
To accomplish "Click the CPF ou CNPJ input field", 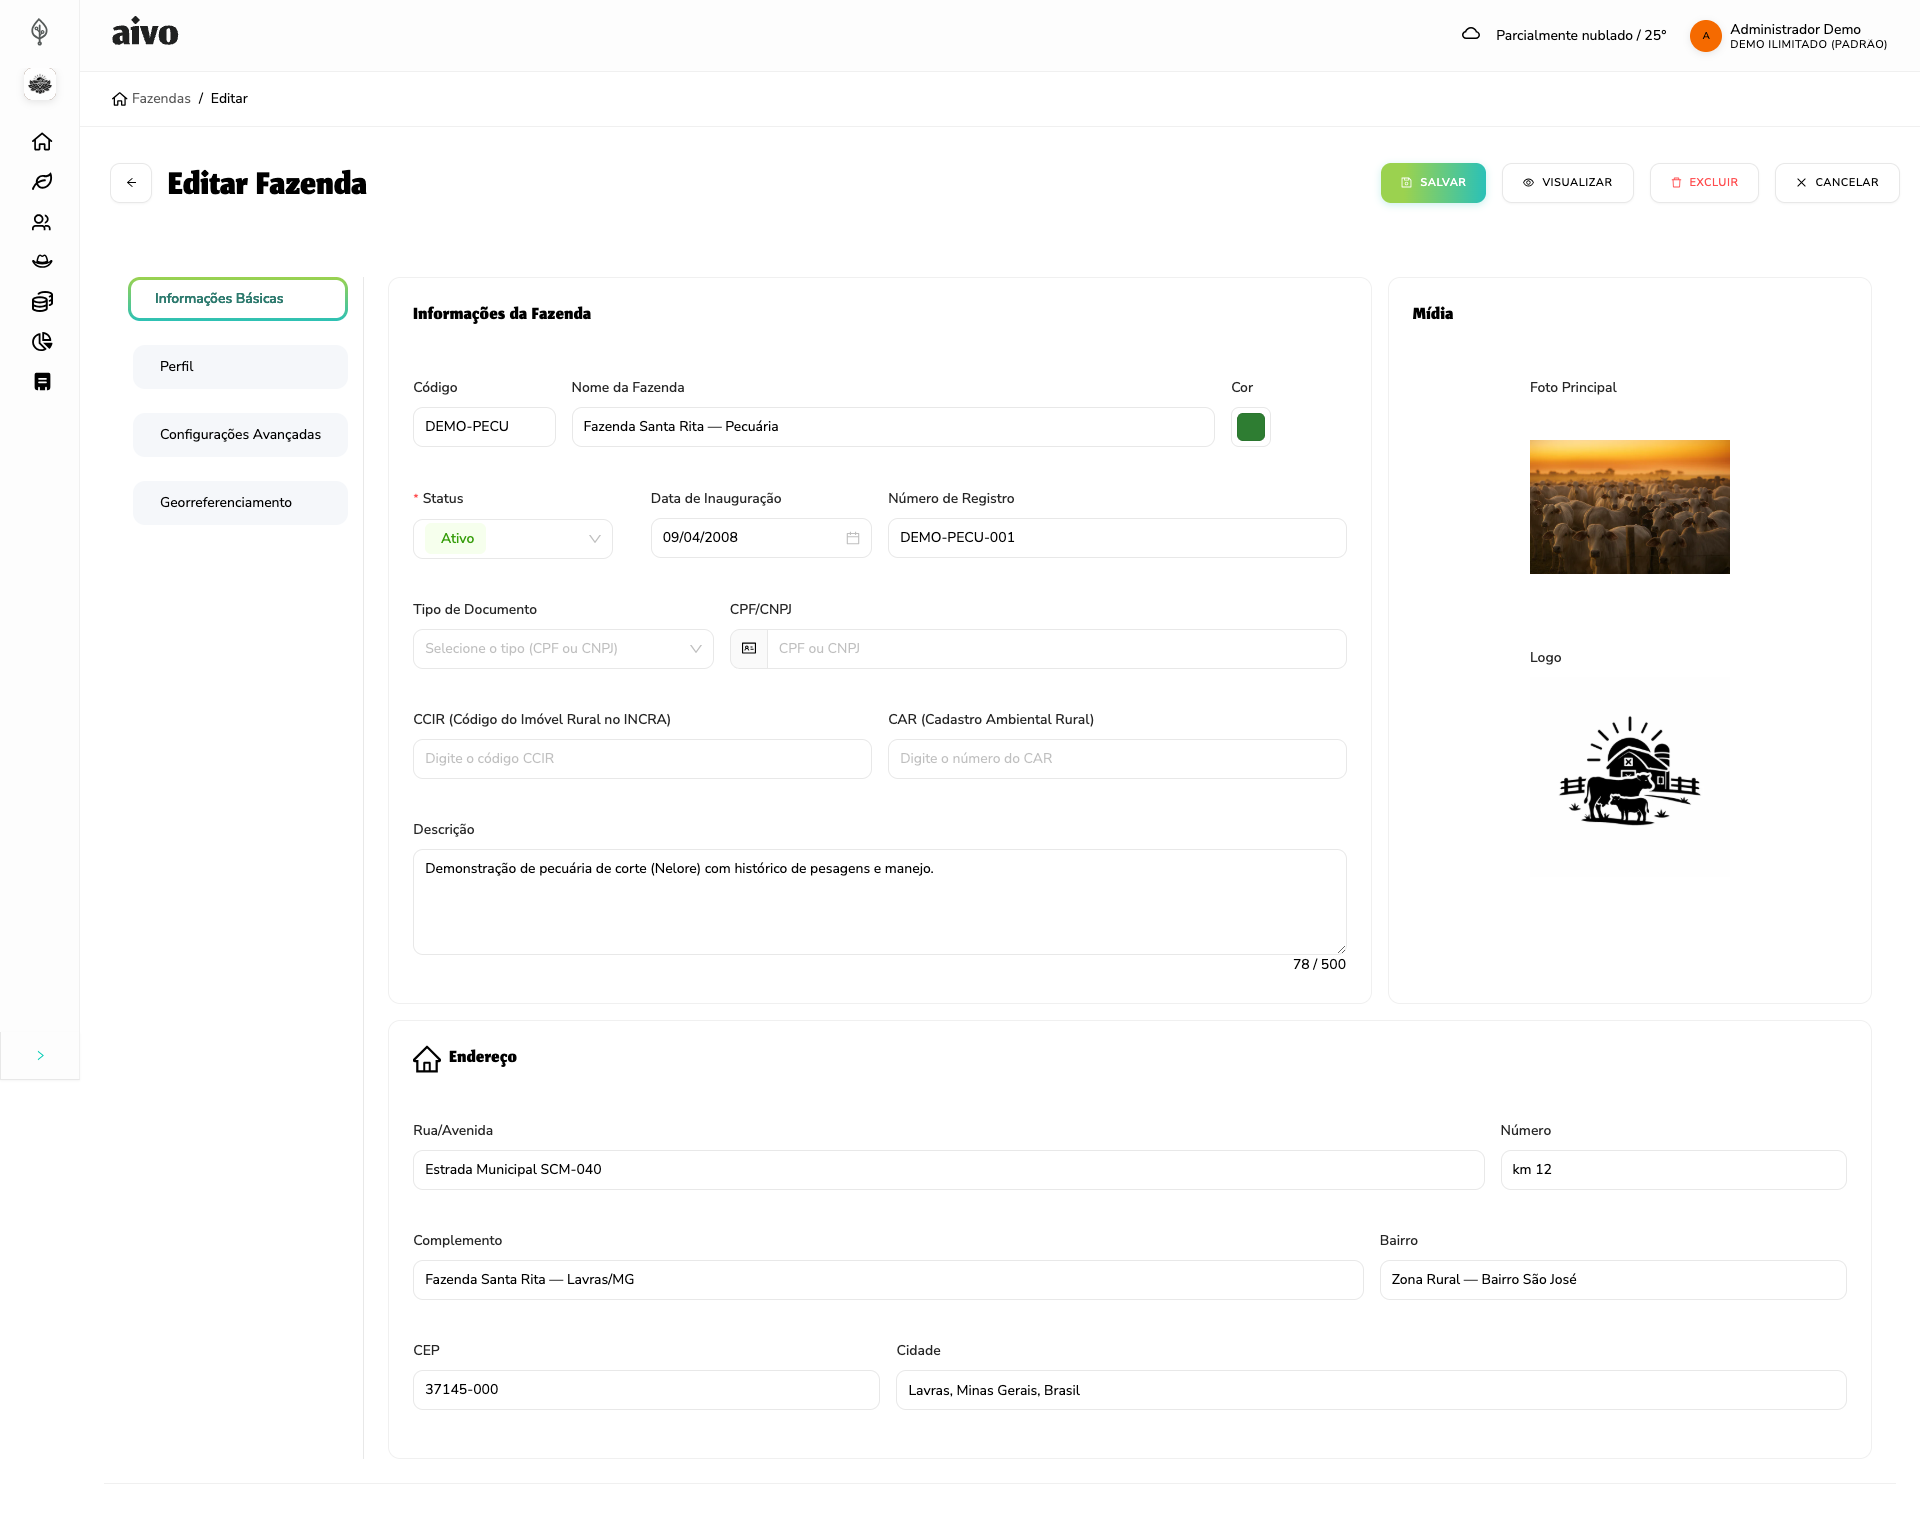I will pos(1056,649).
